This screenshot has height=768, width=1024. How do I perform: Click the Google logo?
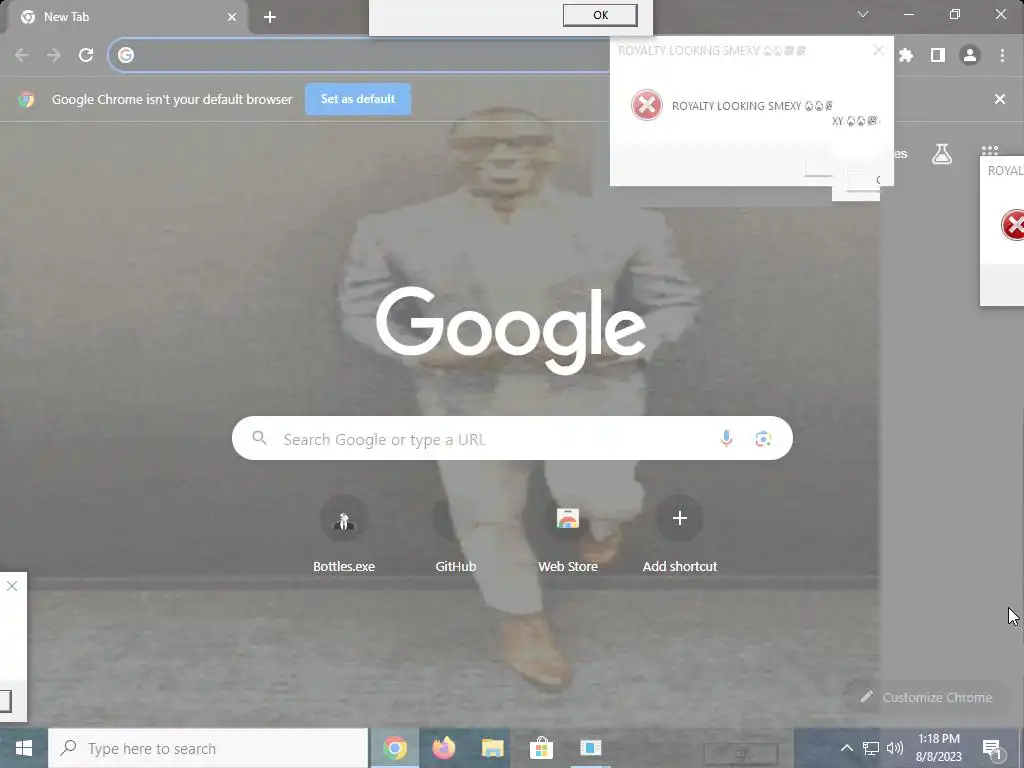point(511,330)
